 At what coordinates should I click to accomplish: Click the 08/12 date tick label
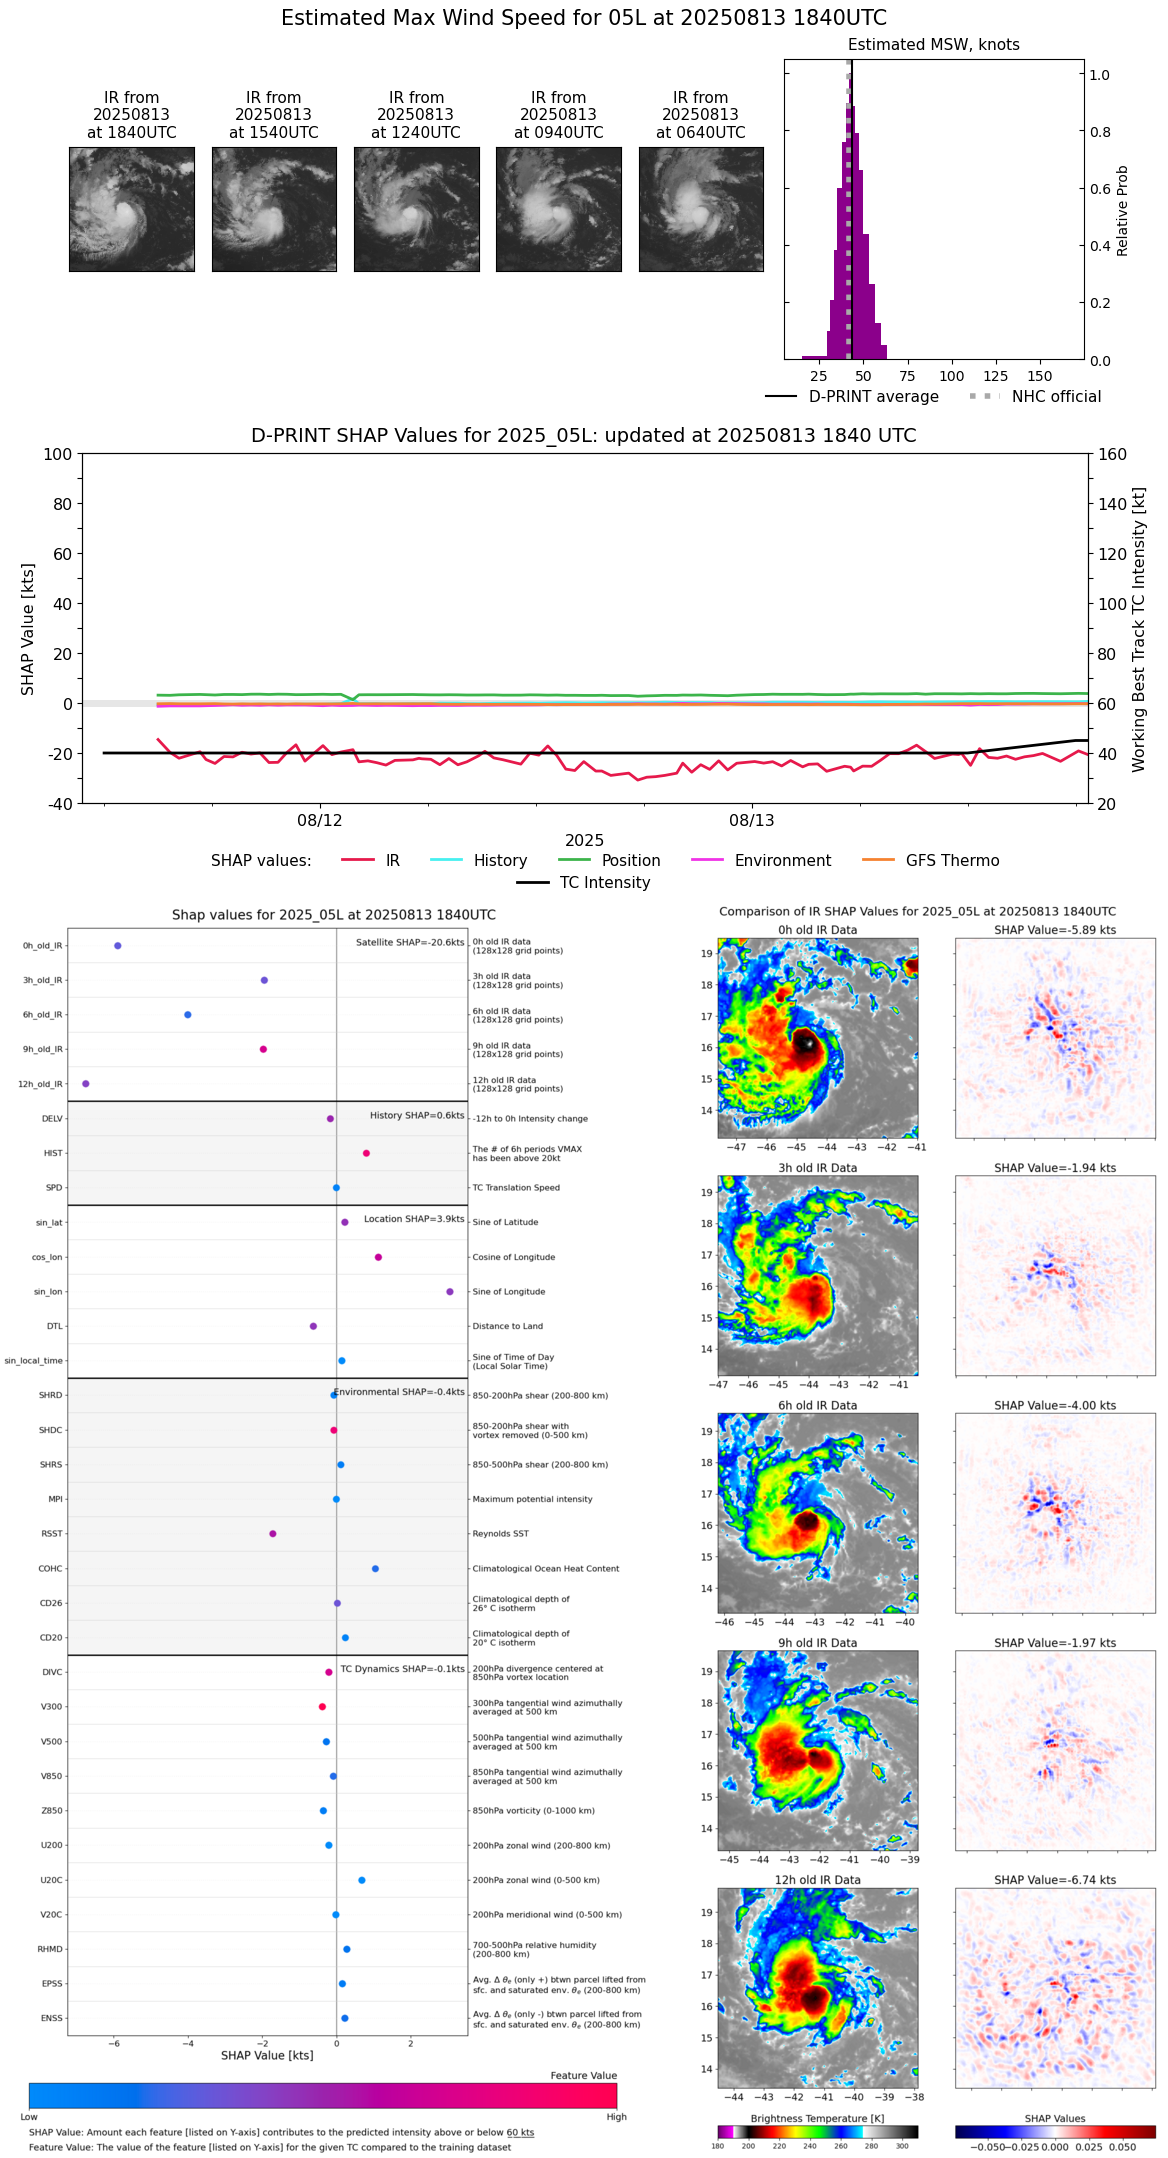320,820
